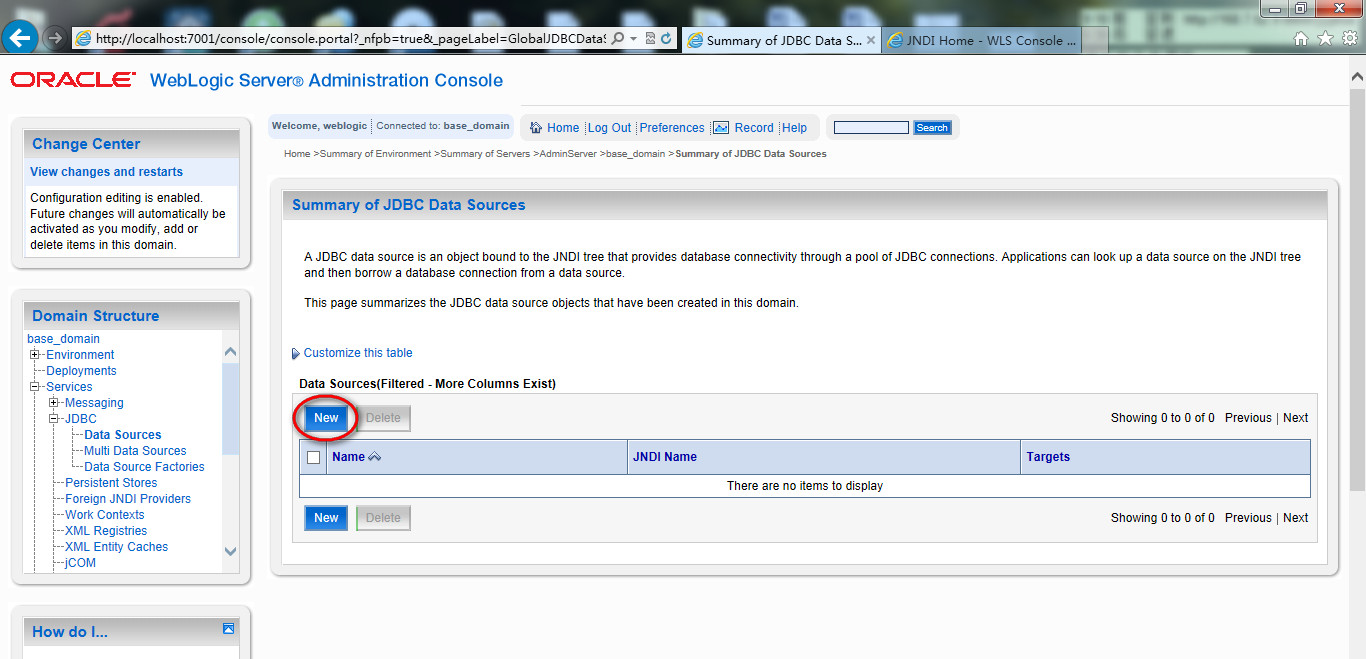1366x659 pixels.
Task: Open XML Entity Caches in the tree
Action: click(x=116, y=547)
